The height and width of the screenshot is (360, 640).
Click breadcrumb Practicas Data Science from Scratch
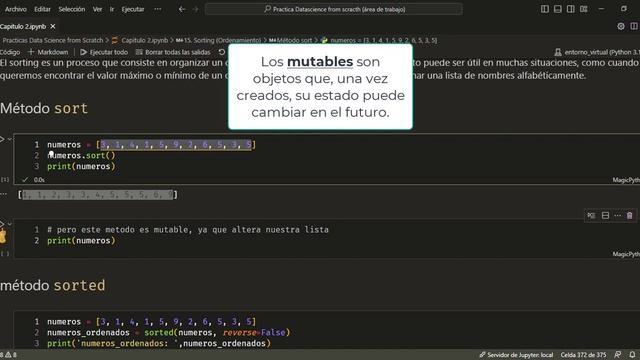coord(53,40)
